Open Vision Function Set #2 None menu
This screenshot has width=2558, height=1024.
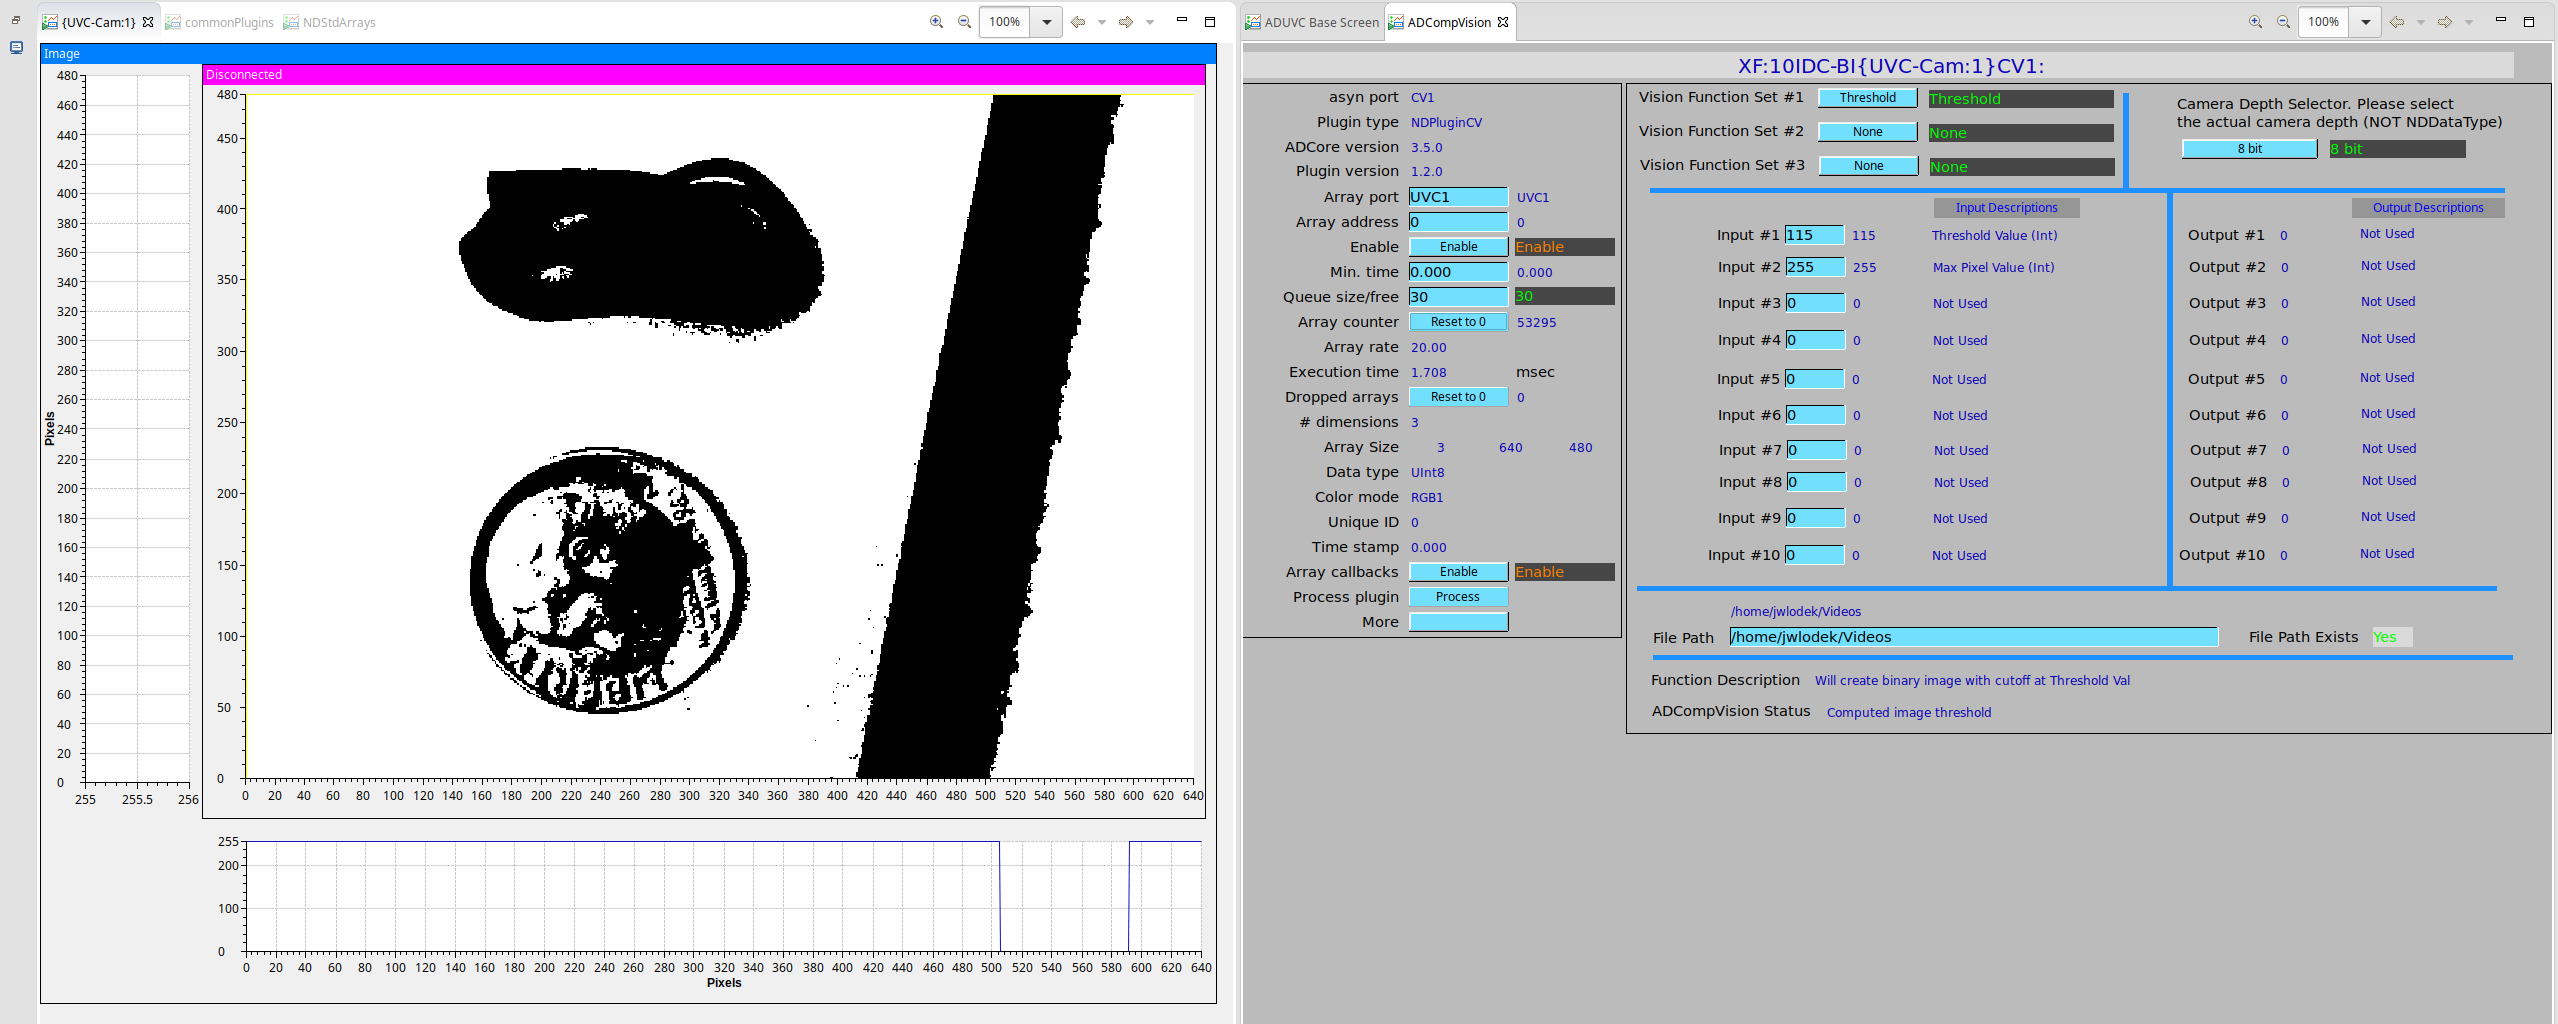(1867, 132)
